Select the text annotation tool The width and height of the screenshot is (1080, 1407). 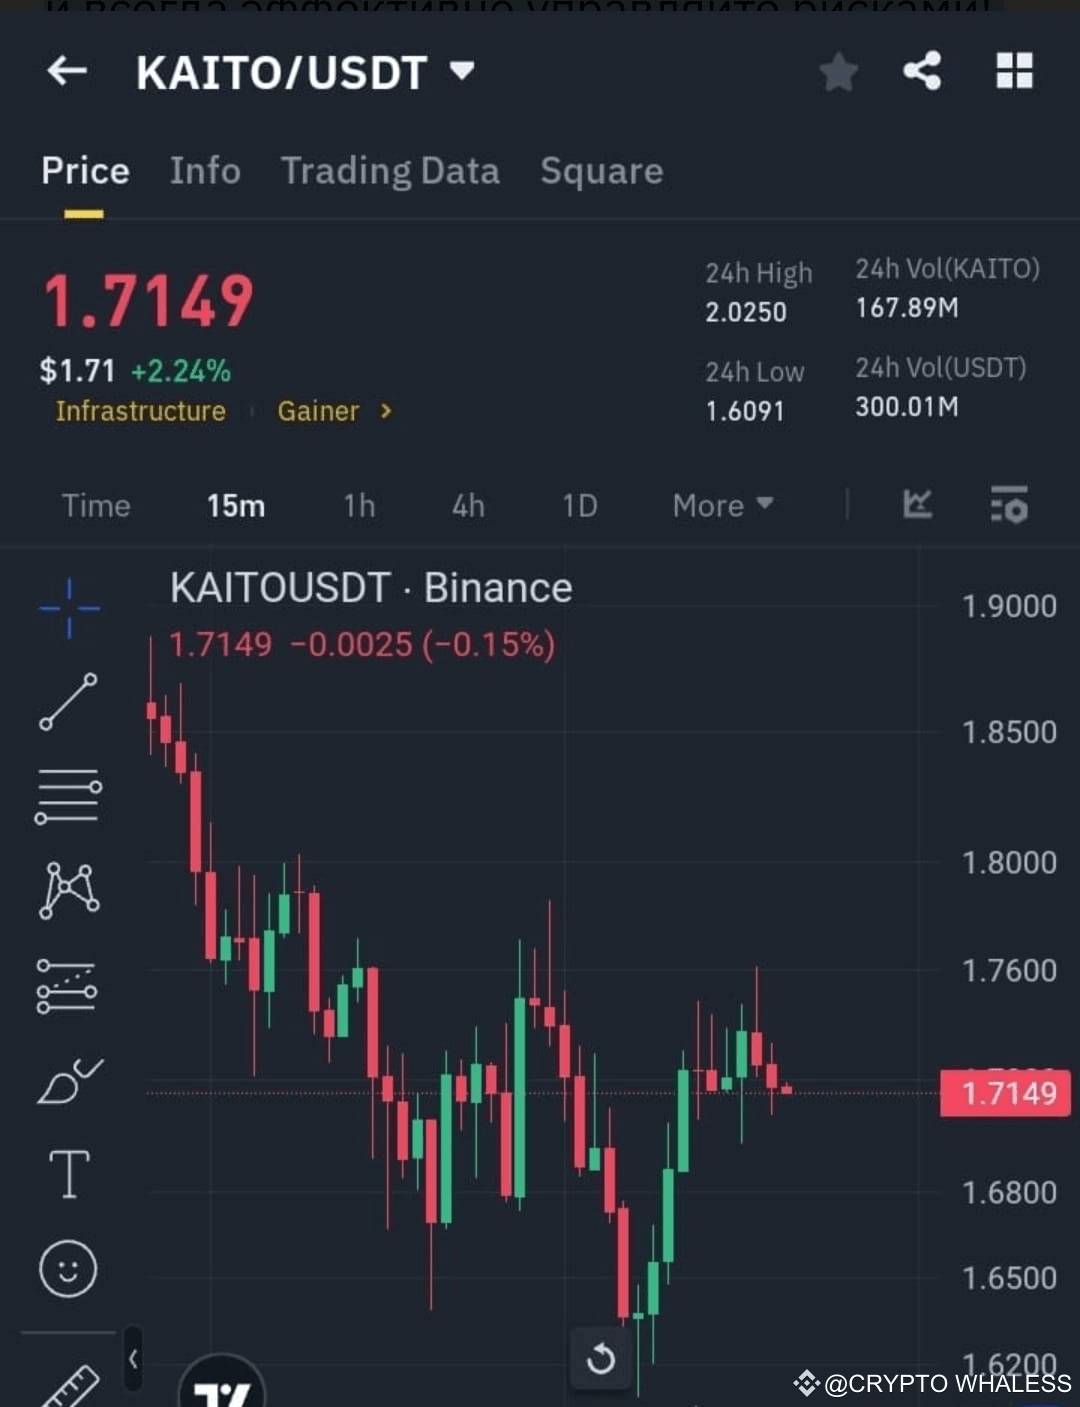(x=68, y=1175)
